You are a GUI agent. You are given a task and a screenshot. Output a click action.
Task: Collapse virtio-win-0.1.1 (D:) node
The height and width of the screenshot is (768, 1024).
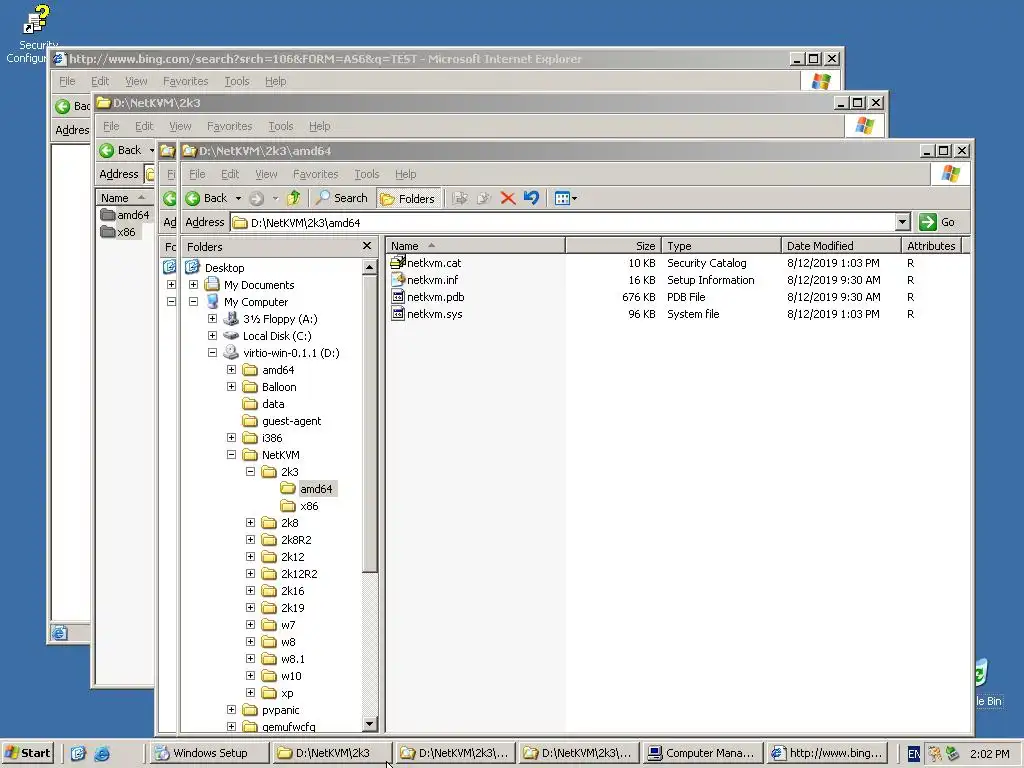click(x=212, y=353)
